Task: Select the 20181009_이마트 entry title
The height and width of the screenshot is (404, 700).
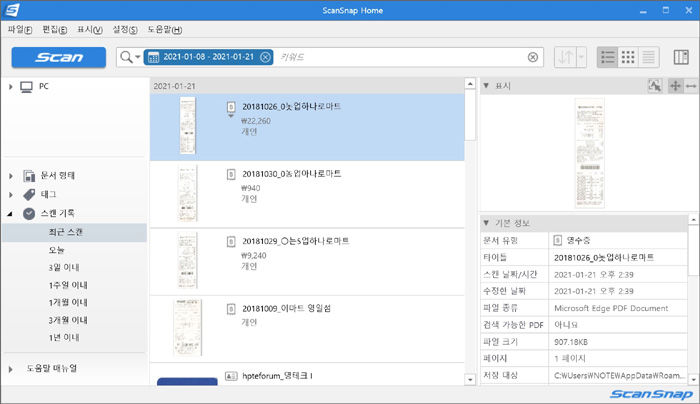Action: click(x=286, y=308)
